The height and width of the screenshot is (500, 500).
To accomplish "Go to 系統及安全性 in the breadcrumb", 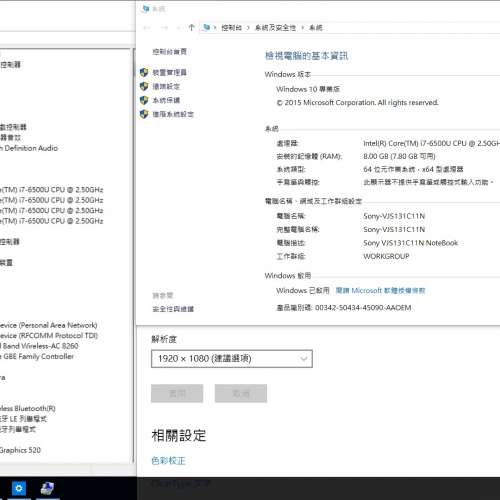I will coord(275,28).
